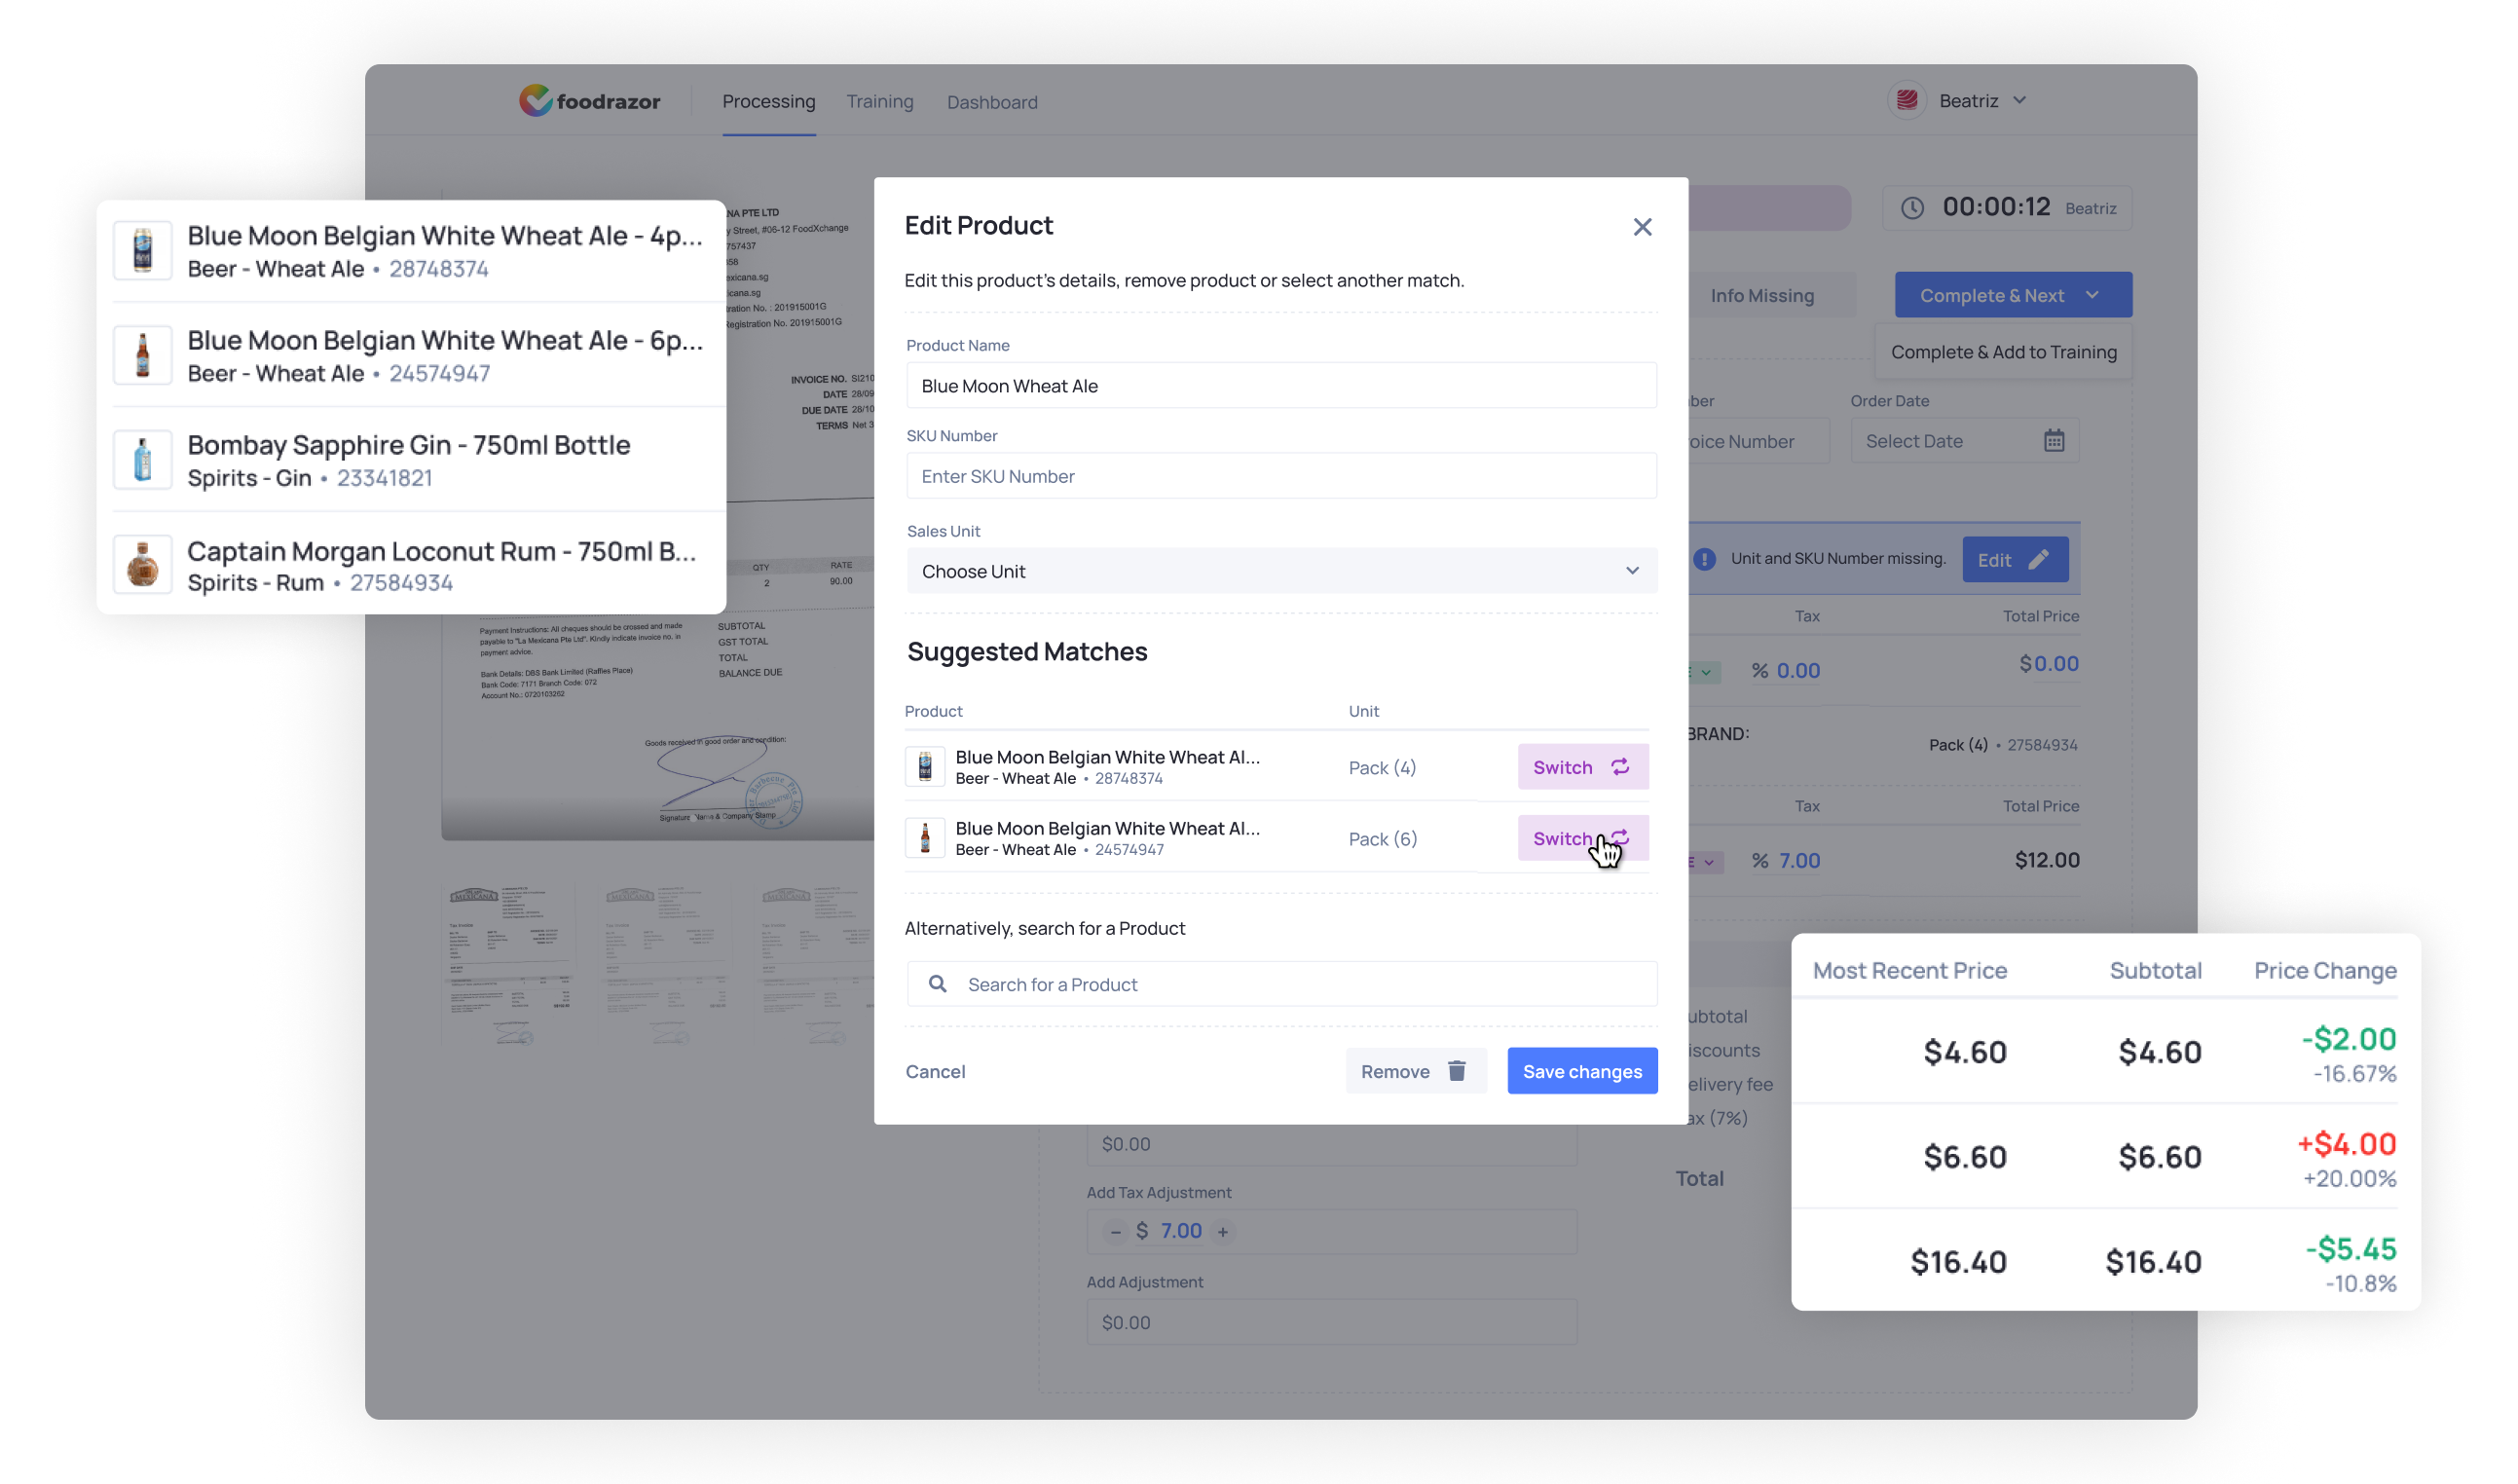The height and width of the screenshot is (1484, 2518).
Task: Click the Search for a Product field
Action: tap(1280, 984)
